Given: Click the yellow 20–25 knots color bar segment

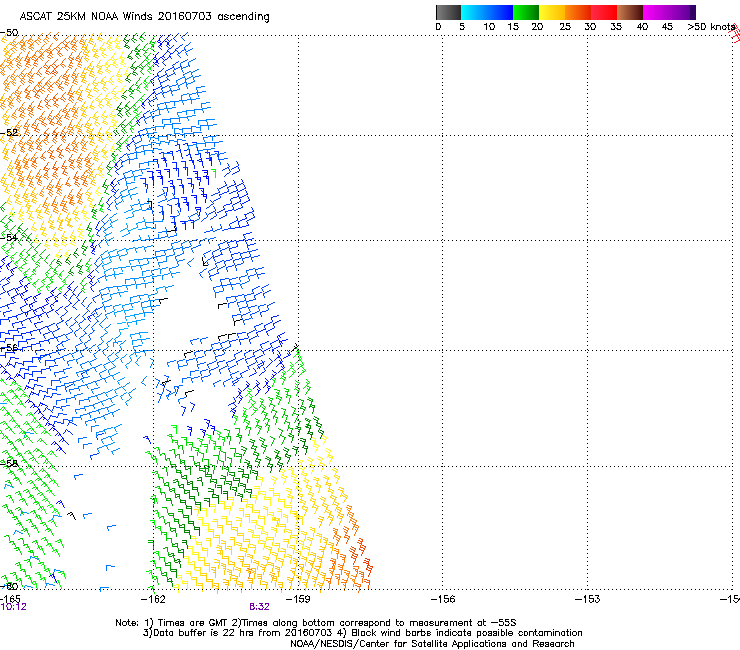Looking at the screenshot, I should point(552,12).
